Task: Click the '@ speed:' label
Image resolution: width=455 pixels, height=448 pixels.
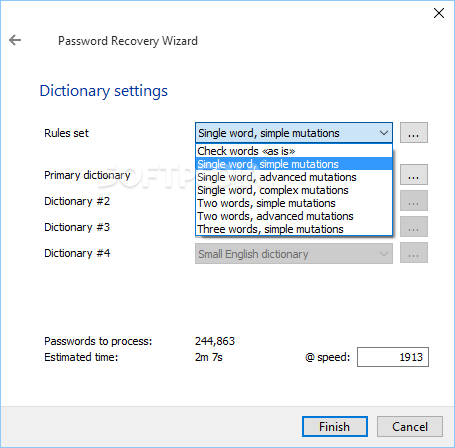Action: point(327,357)
